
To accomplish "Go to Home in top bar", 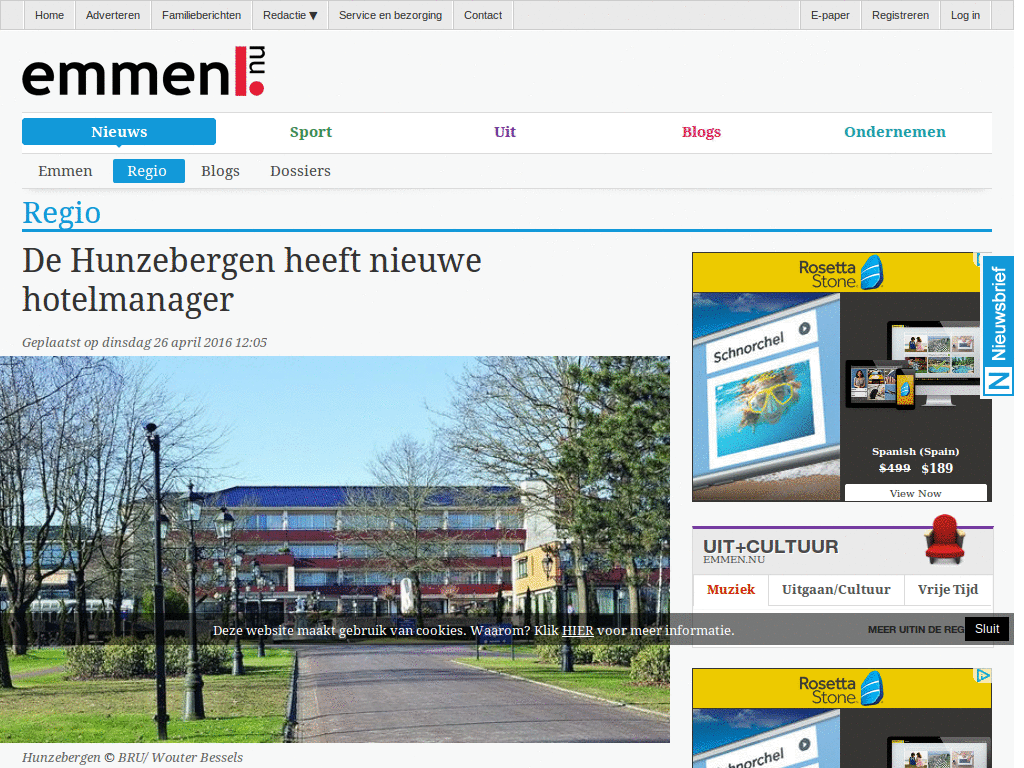I will [x=50, y=15].
